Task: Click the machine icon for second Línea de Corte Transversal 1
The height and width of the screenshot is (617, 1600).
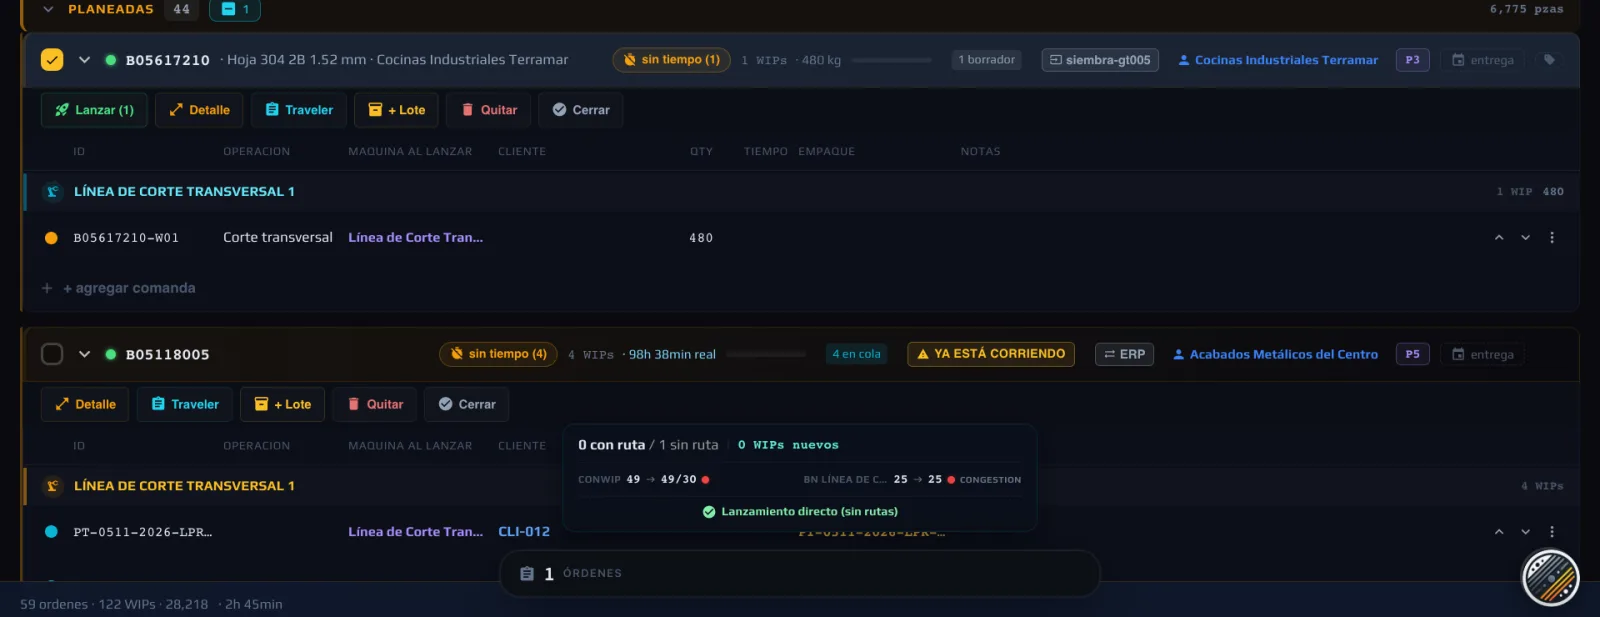Action: click(x=52, y=486)
